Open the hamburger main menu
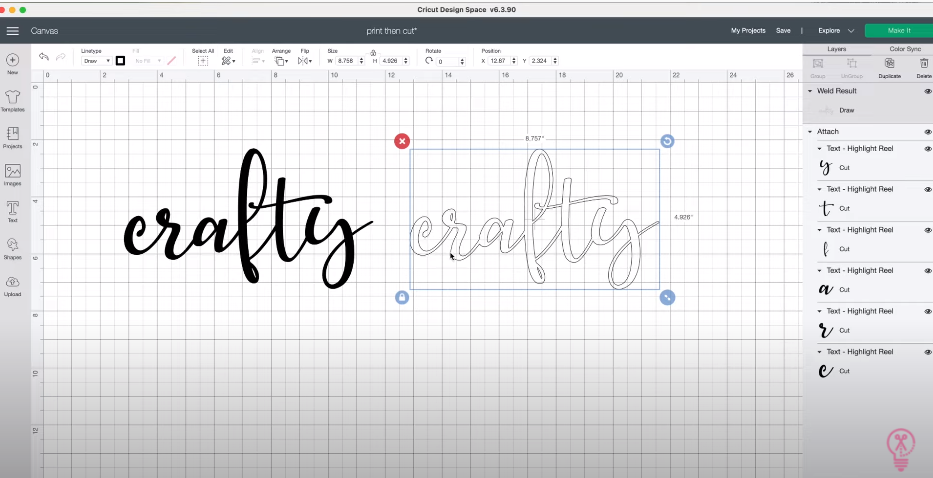Viewport: 933px width, 478px height. pyautogui.click(x=12, y=31)
